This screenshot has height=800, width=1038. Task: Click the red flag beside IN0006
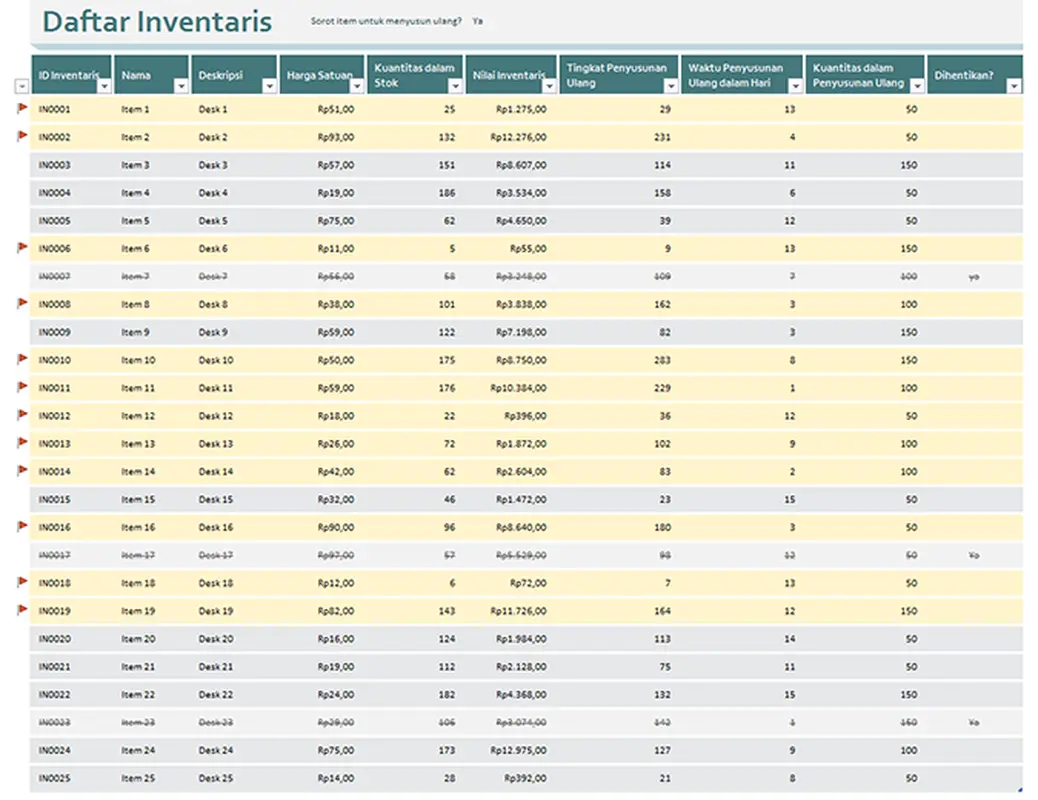(x=22, y=247)
